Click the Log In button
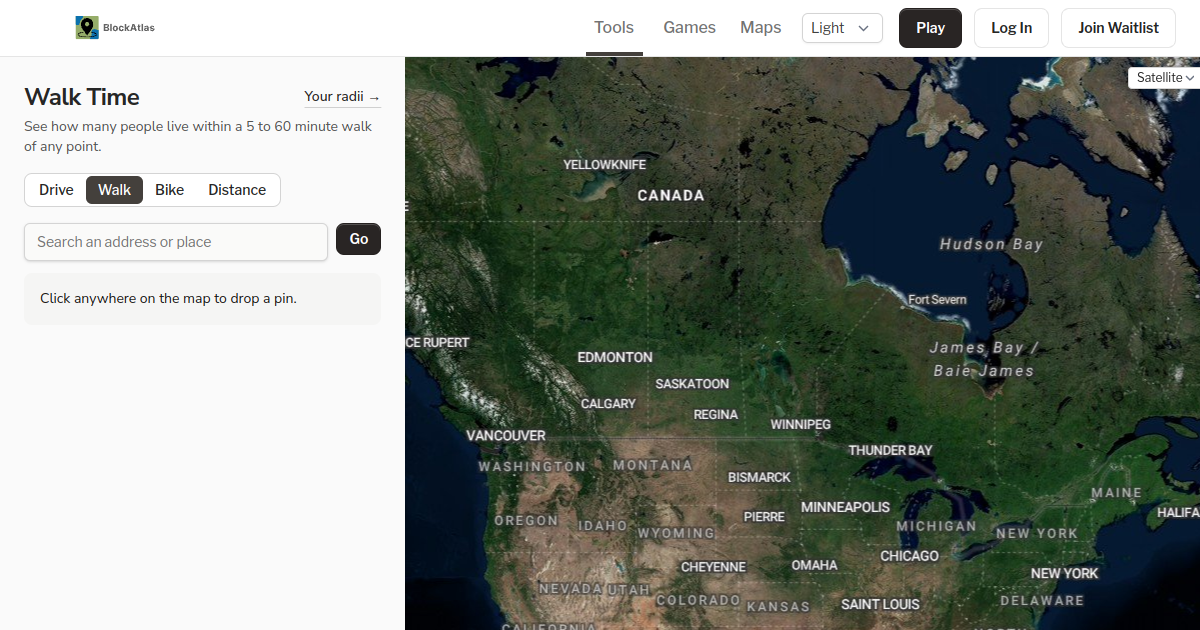The height and width of the screenshot is (630, 1200). (x=1011, y=28)
